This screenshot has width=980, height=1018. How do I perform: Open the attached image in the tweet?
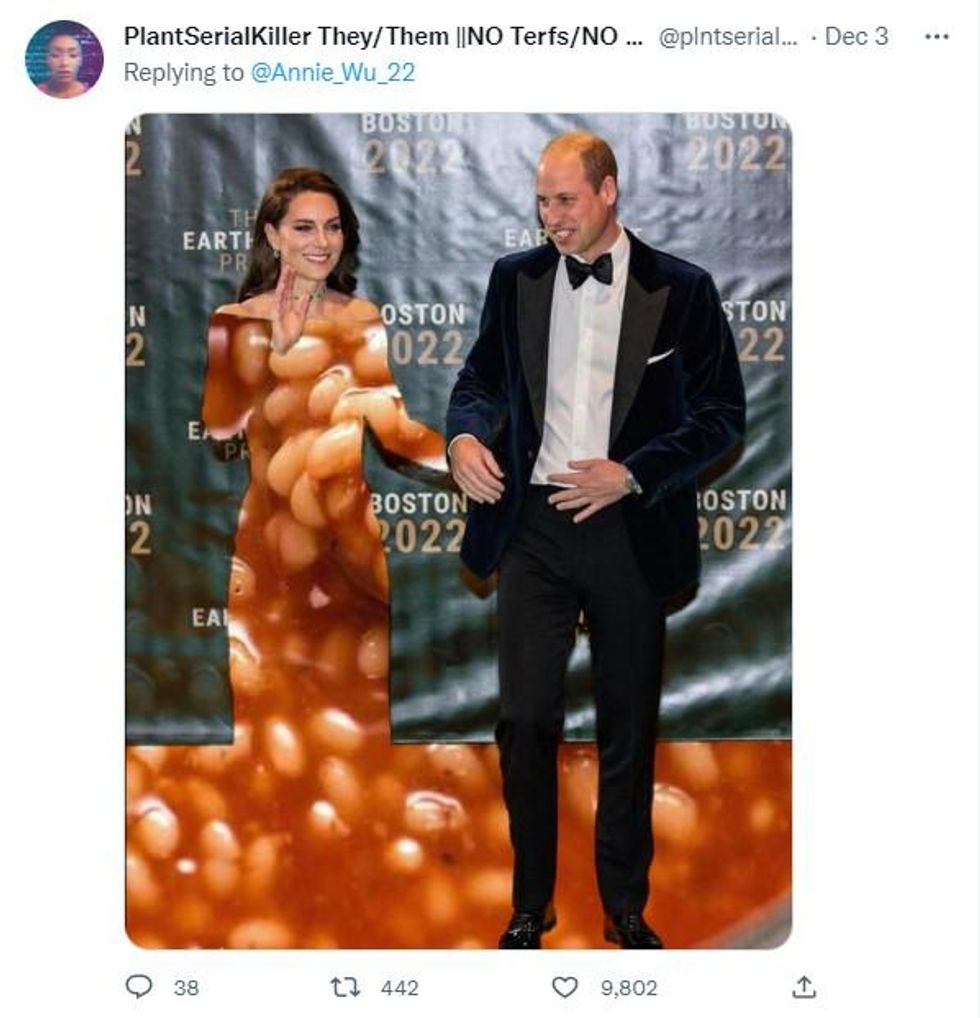pyautogui.click(x=458, y=530)
